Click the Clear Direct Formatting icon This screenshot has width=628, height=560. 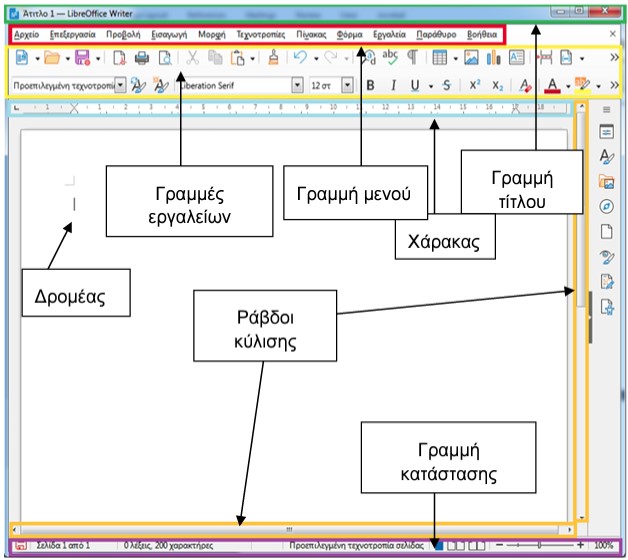coord(525,85)
